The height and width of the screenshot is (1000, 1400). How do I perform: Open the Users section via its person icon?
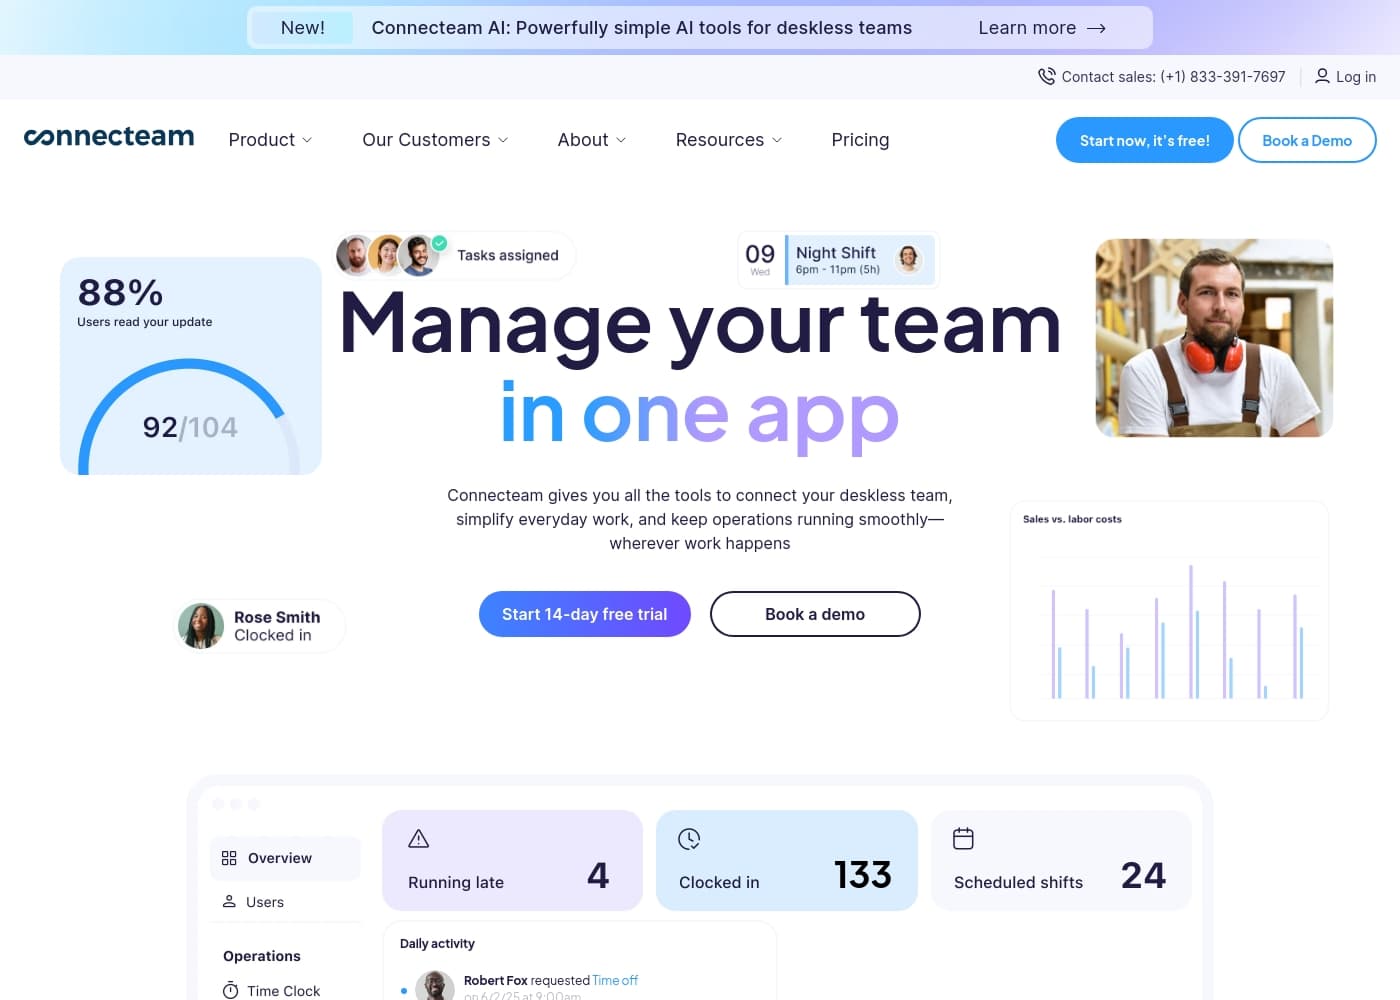pyautogui.click(x=229, y=901)
